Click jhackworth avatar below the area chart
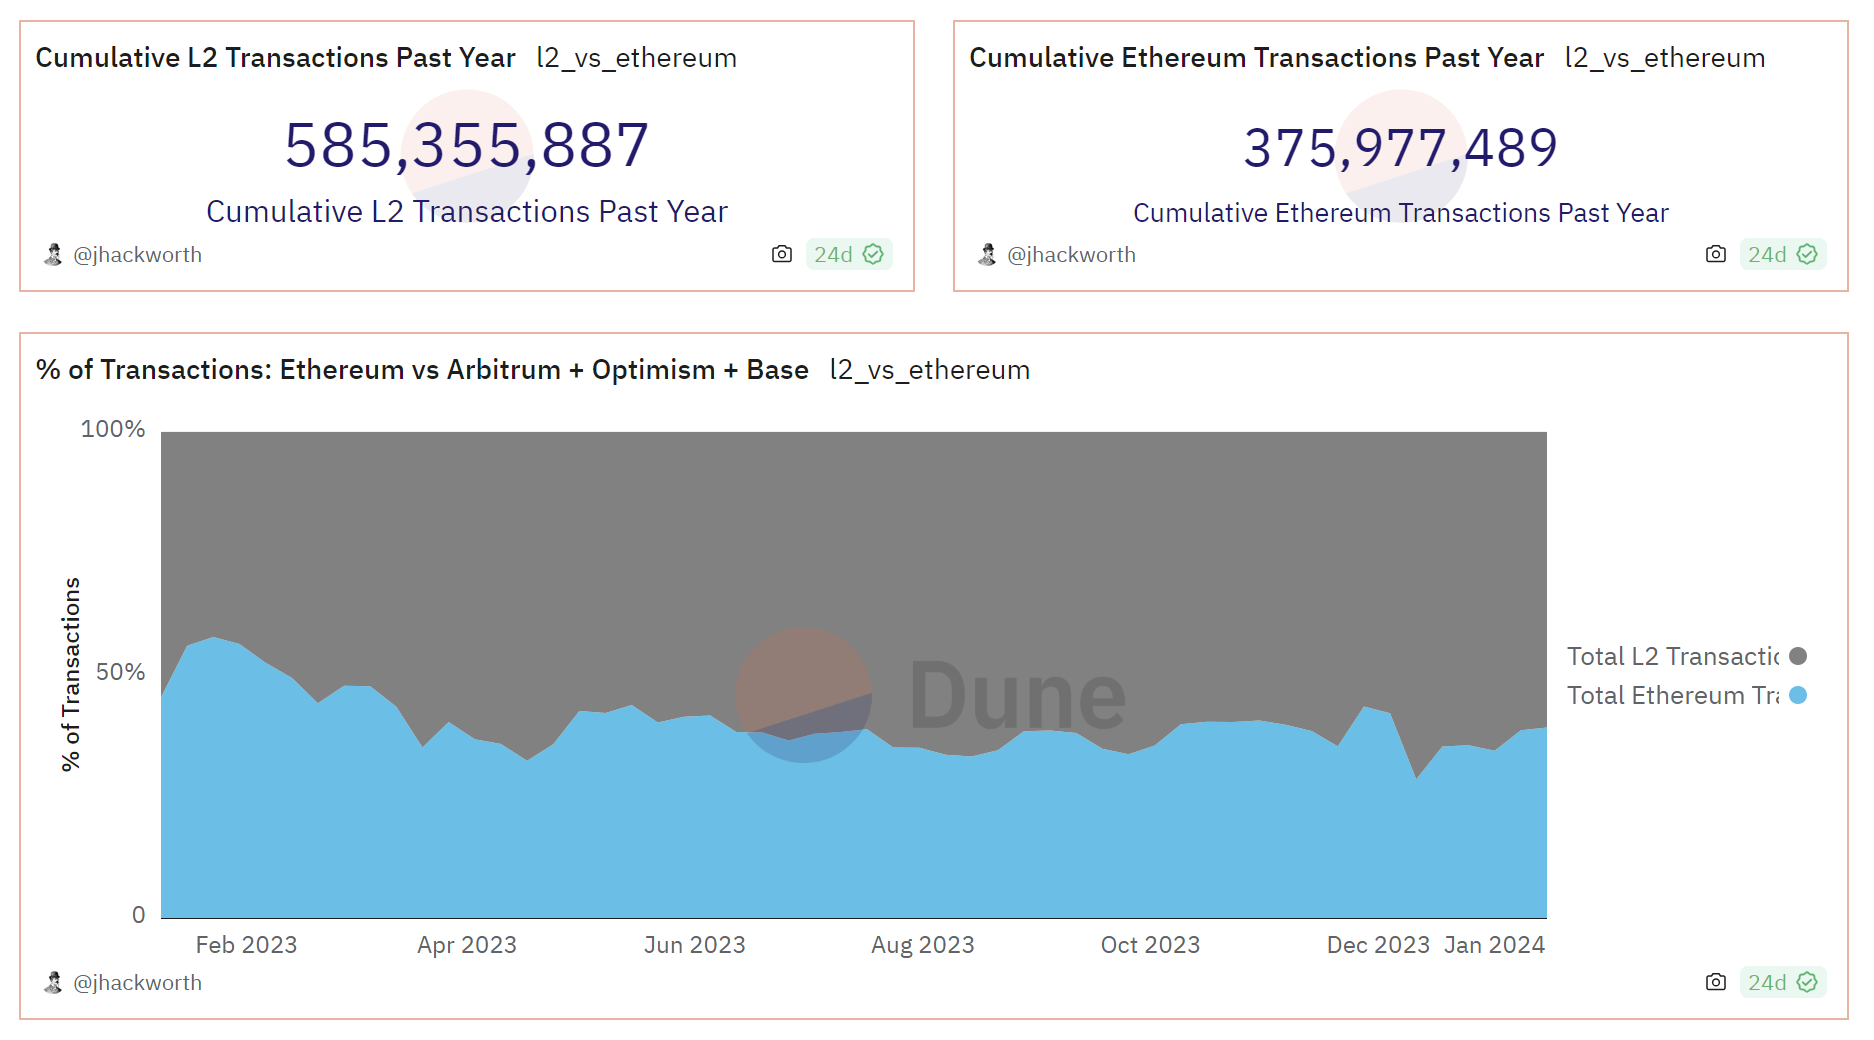Screen dimensions: 1874x1040 click(x=53, y=982)
